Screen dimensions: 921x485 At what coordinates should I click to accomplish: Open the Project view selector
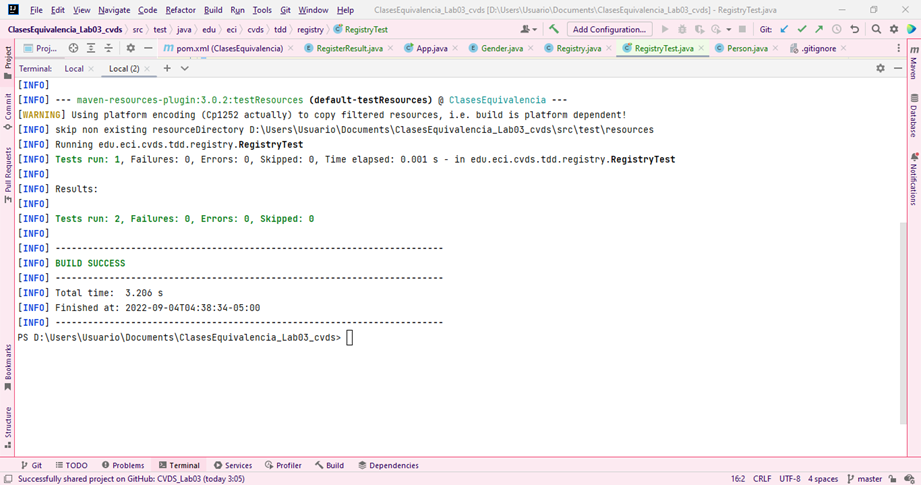click(x=41, y=48)
